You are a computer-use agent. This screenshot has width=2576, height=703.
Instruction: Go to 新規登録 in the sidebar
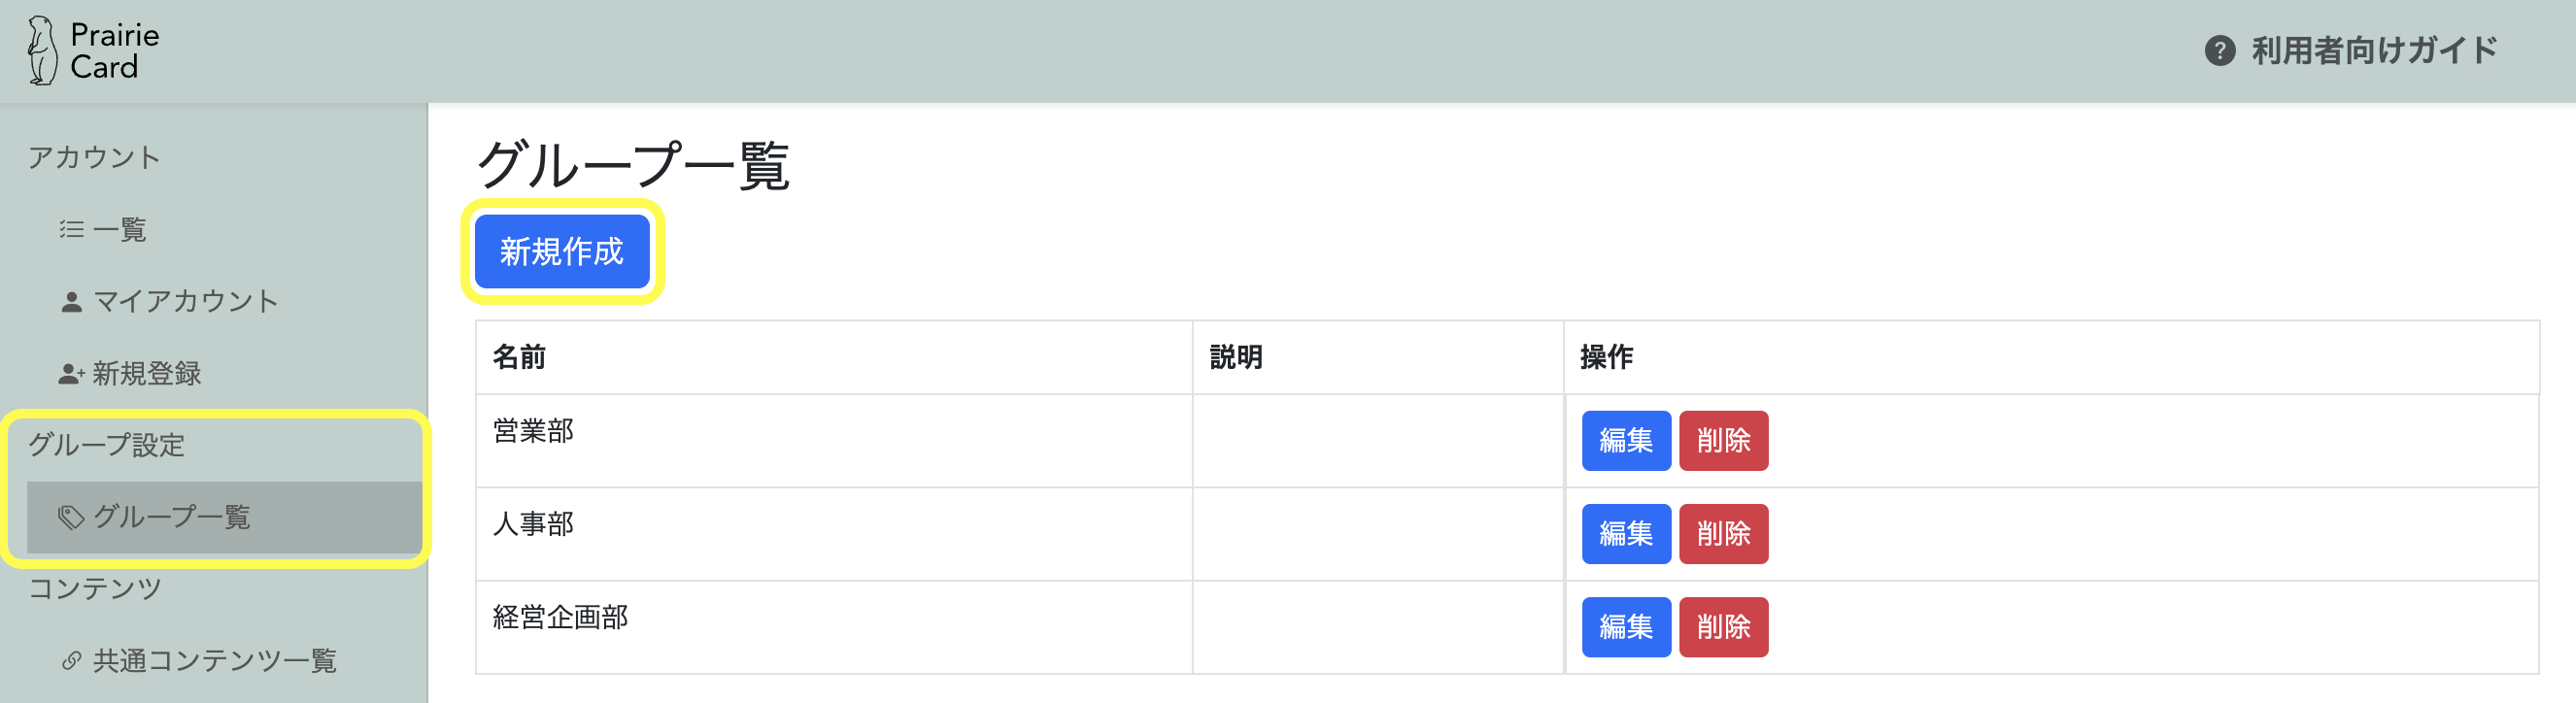147,374
